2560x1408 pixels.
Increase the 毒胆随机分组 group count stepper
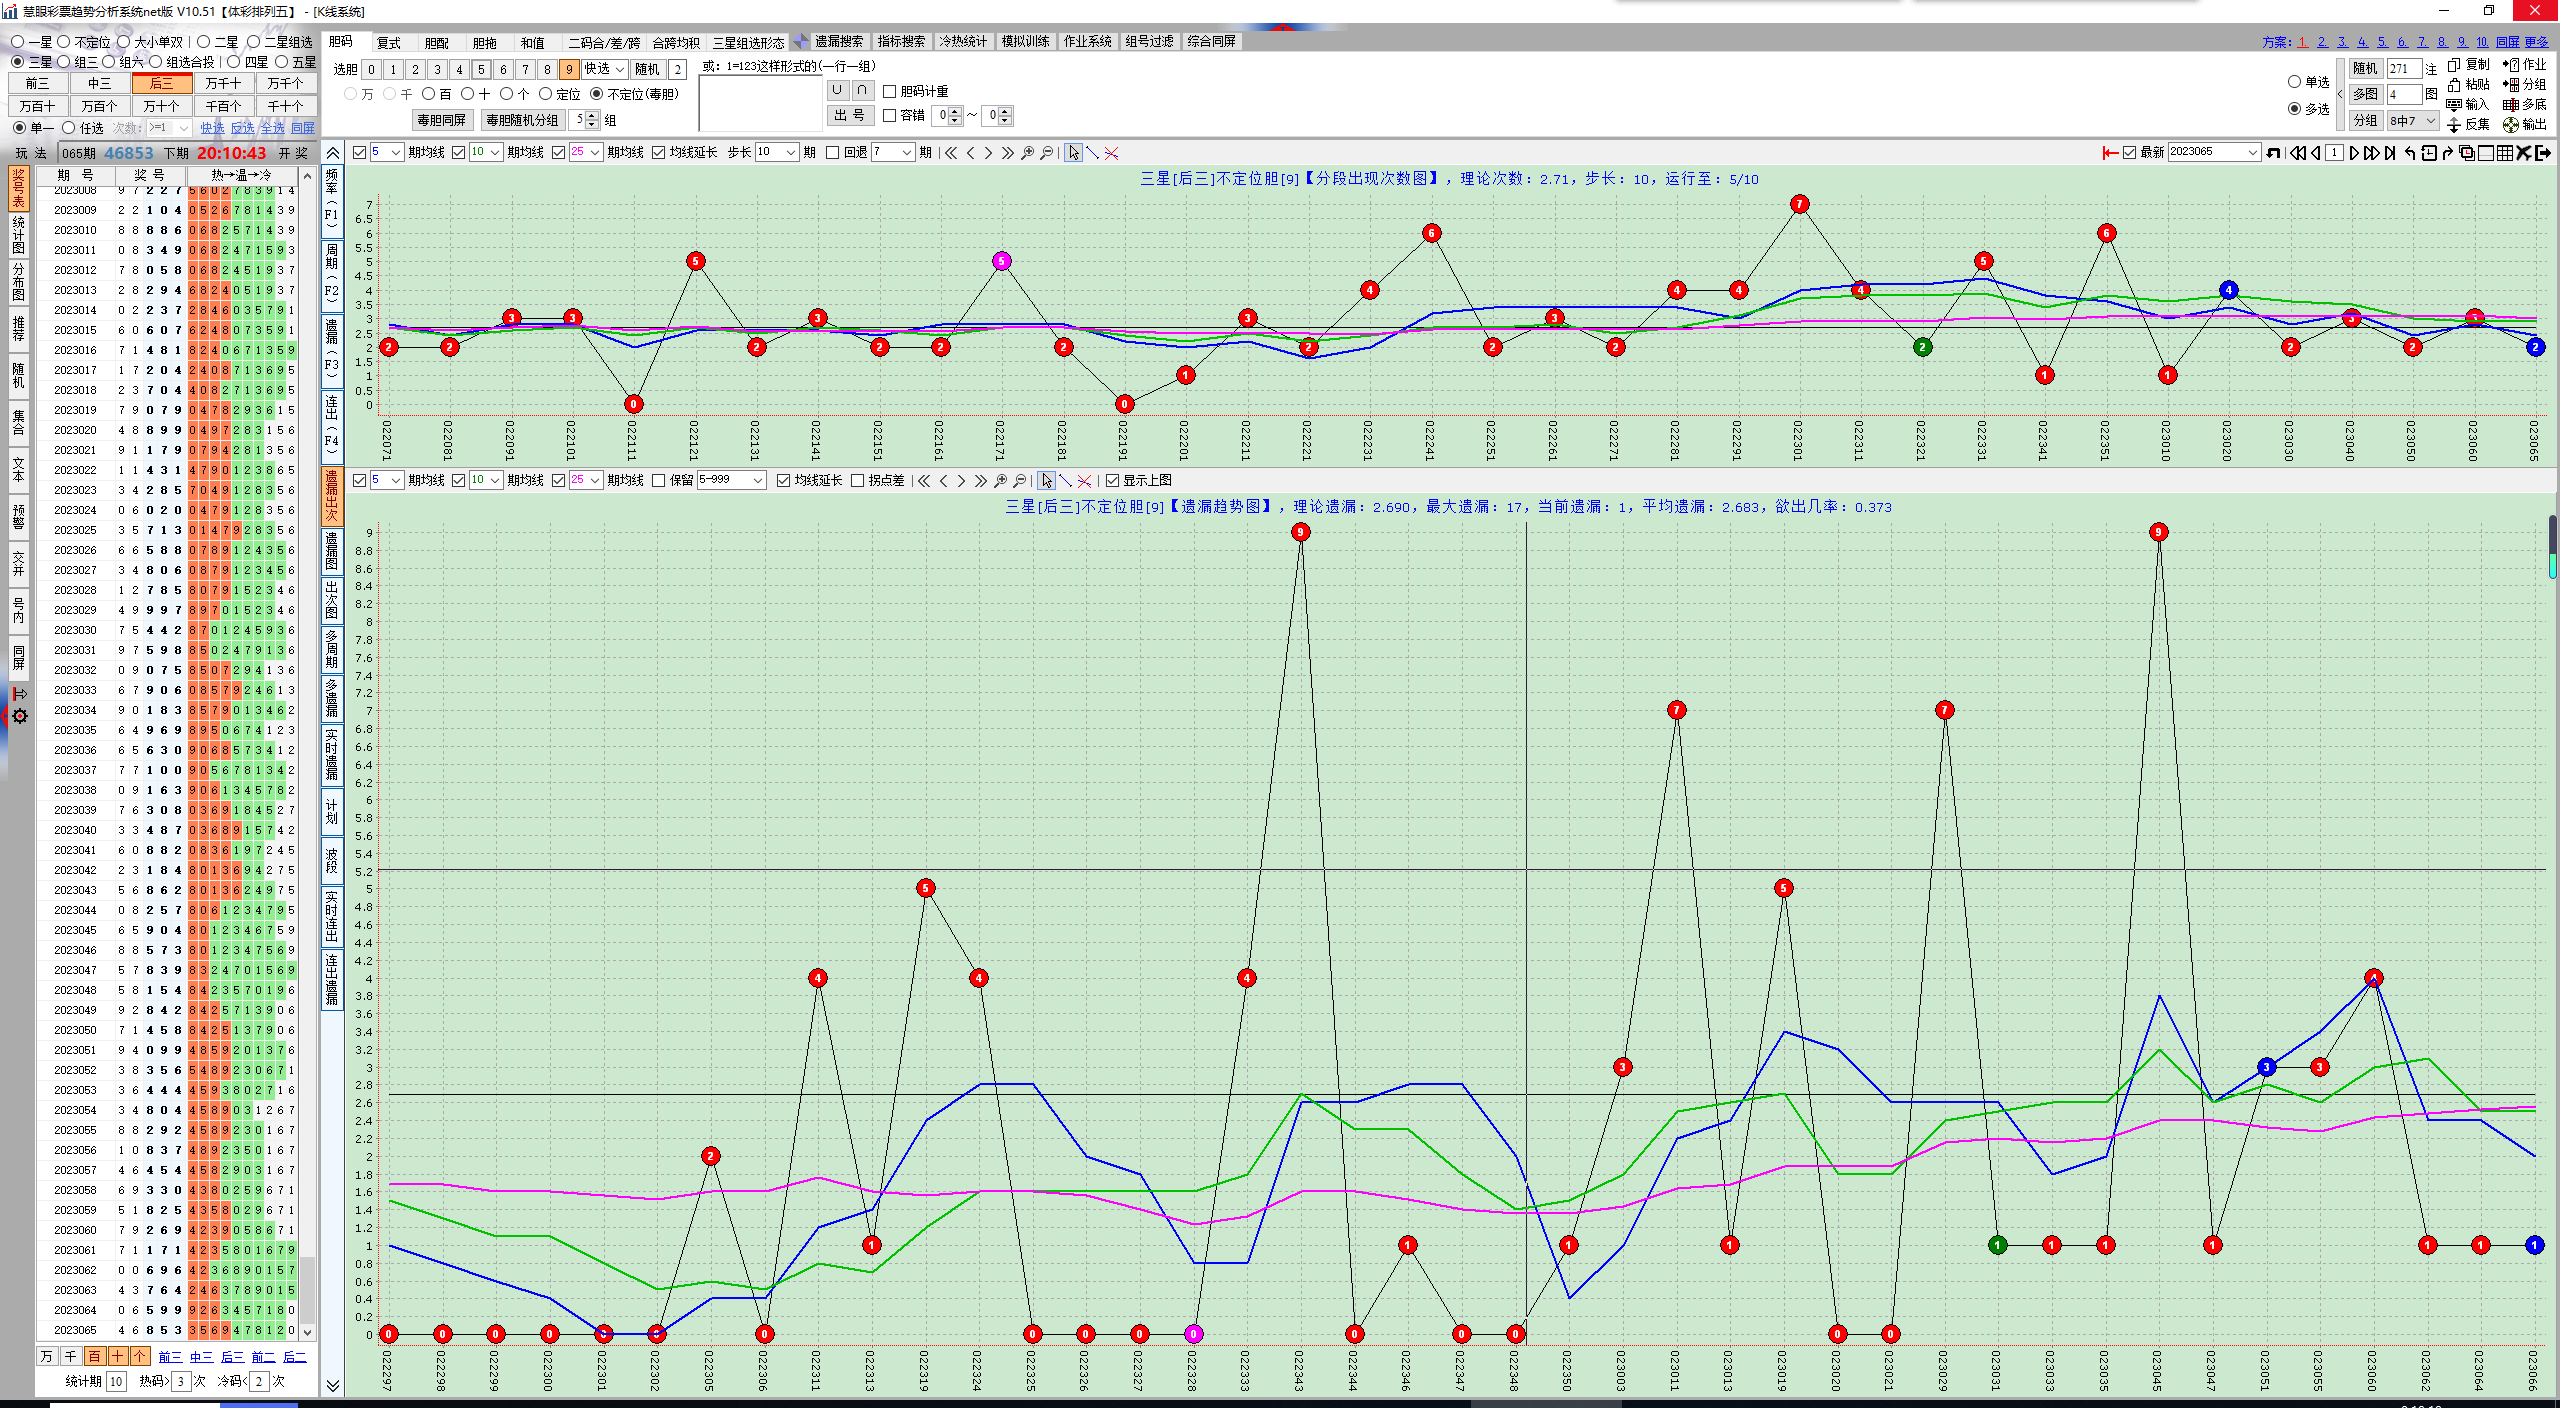coord(593,115)
